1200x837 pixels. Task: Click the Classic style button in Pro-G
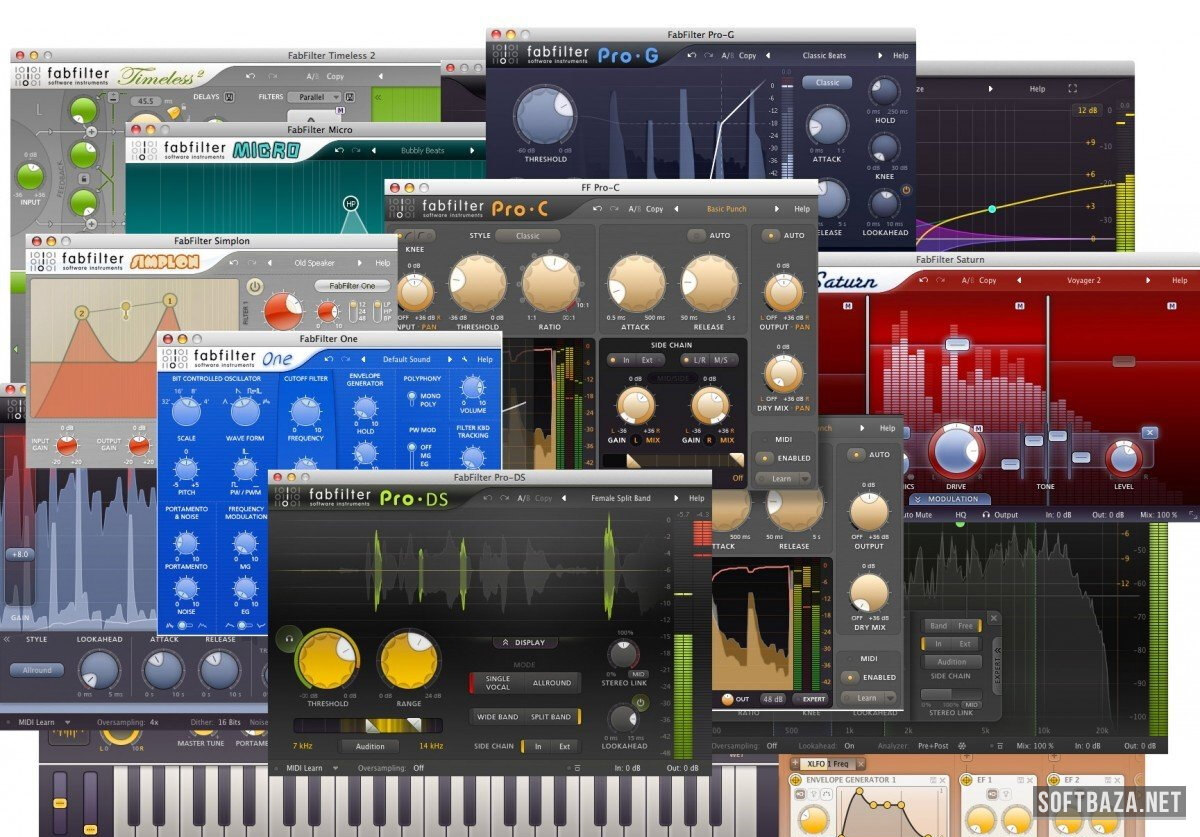[827, 82]
